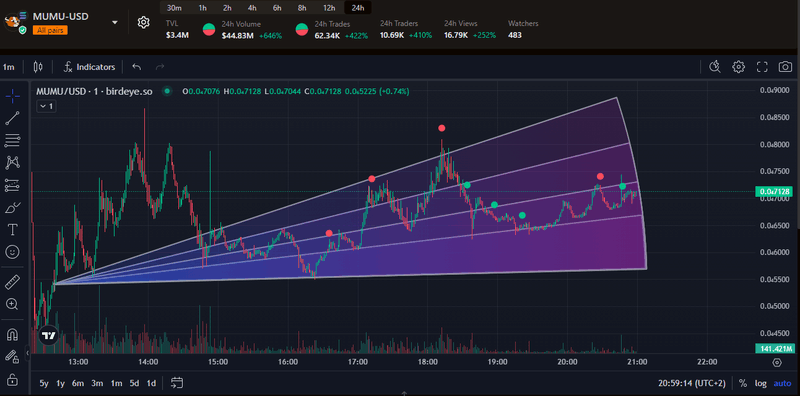
Task: Click the red marker above 18:00 peak
Action: pos(441,128)
